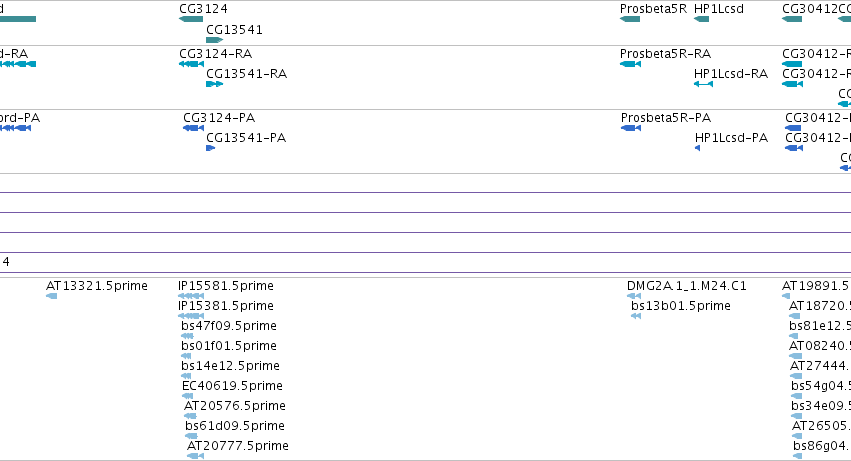This screenshot has height=461, width=851.
Task: Click the bs54g04 EST label
Action: point(821,386)
